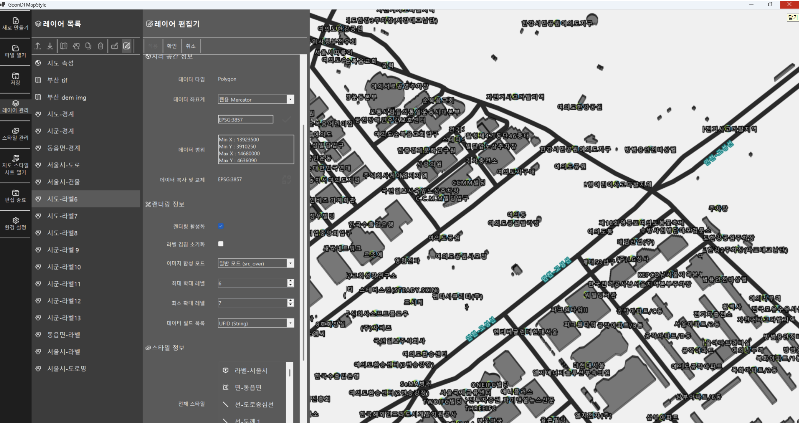
Task: Open the map style sheet sidebar item
Action: pyautogui.click(x=15, y=165)
